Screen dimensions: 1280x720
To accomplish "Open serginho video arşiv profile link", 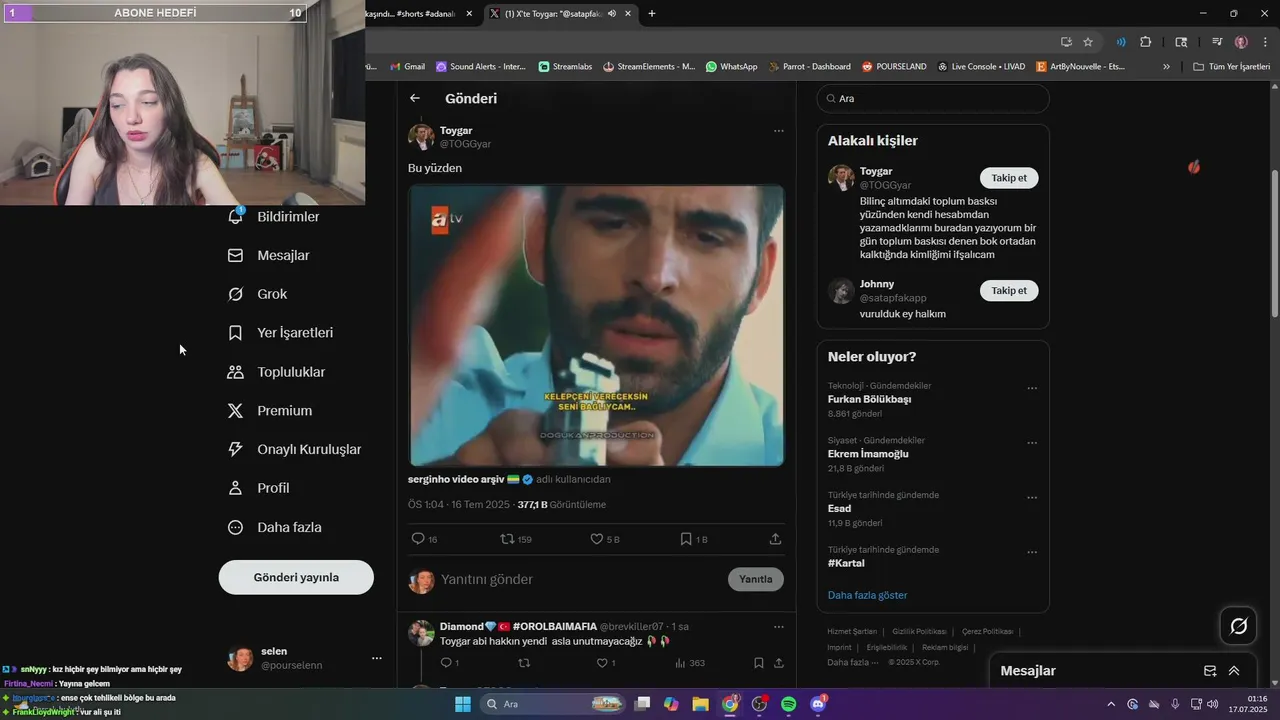I will pos(457,479).
